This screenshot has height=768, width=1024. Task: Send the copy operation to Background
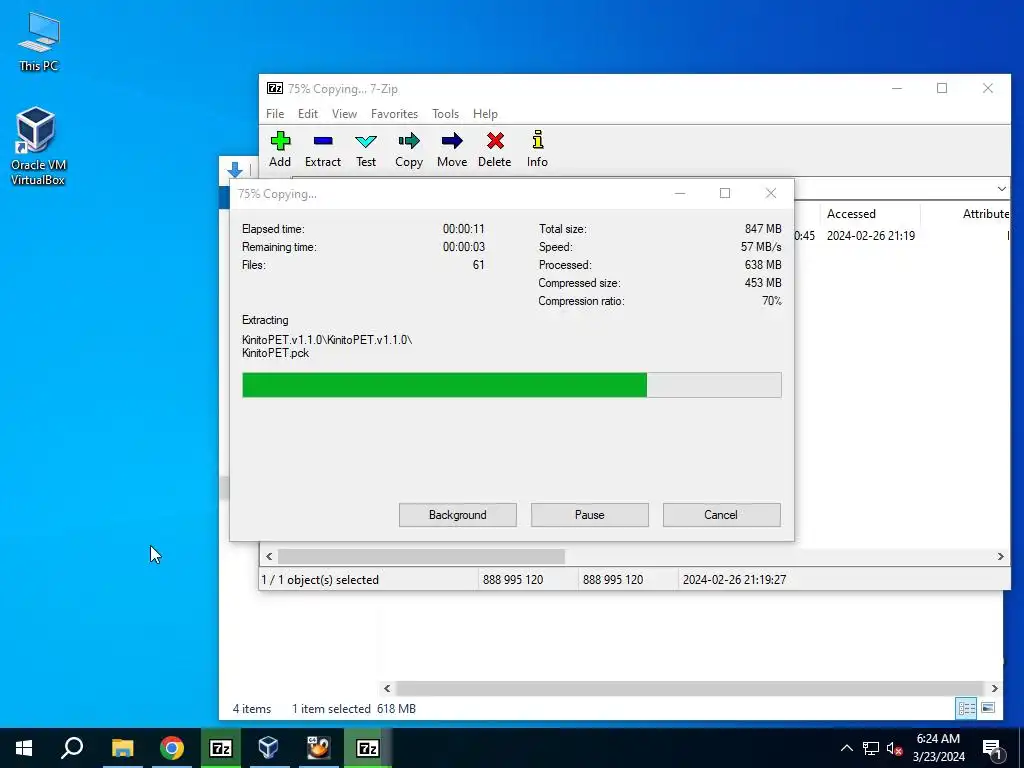[x=458, y=515]
